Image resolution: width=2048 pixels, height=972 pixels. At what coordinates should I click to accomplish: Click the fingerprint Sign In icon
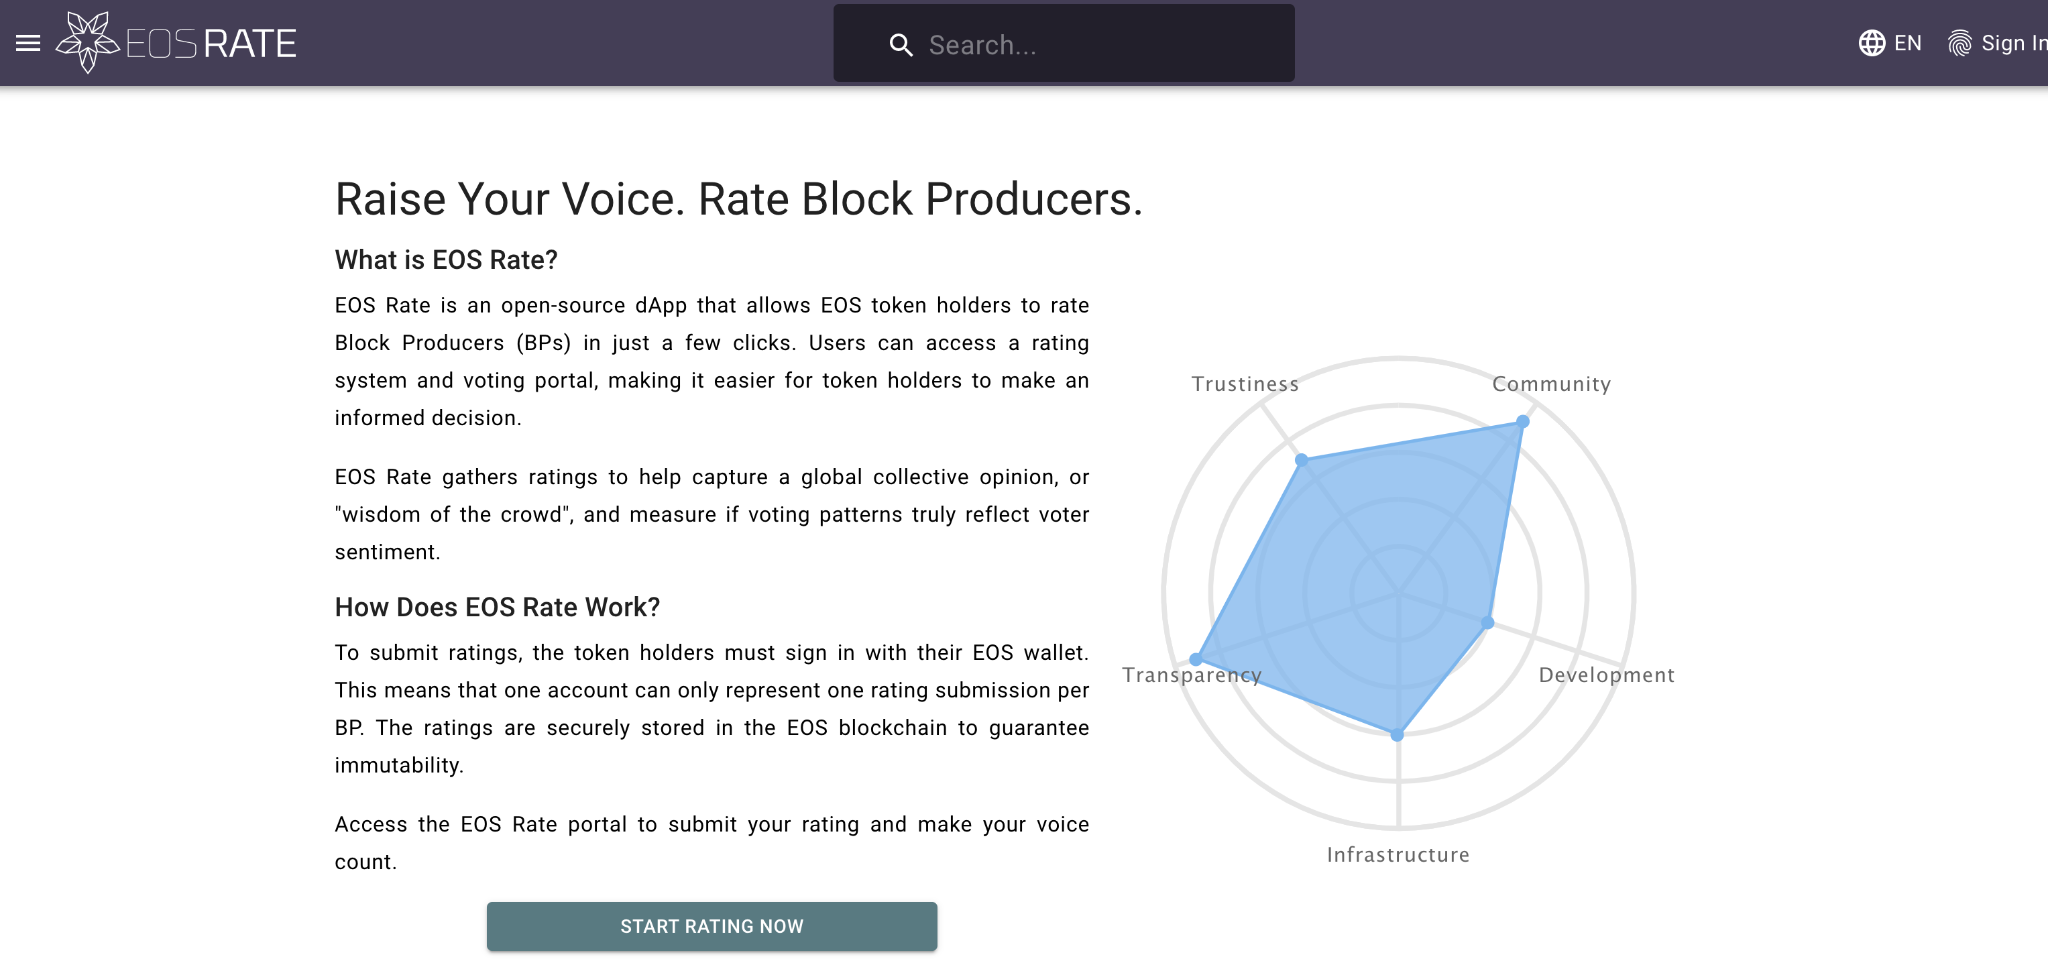1960,43
